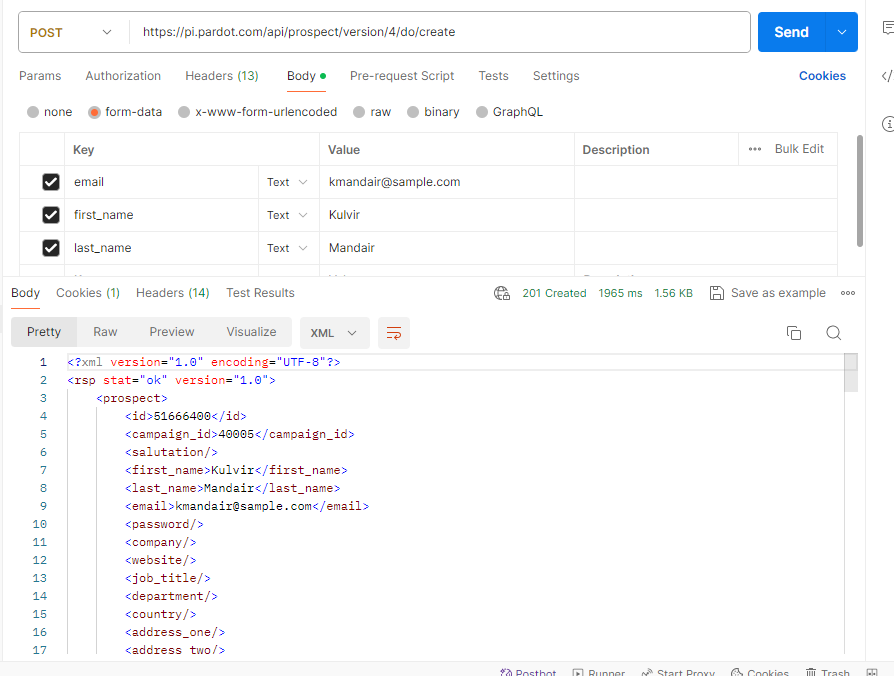Uncheck the first_name row checkbox
The width and height of the screenshot is (894, 676).
tap(51, 215)
